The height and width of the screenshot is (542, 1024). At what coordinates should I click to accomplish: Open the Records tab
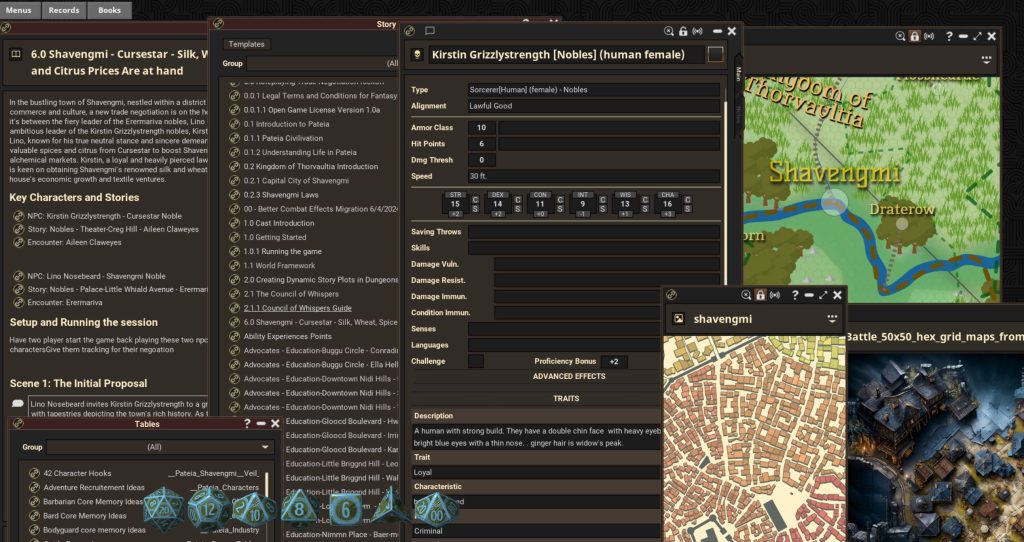pyautogui.click(x=64, y=10)
